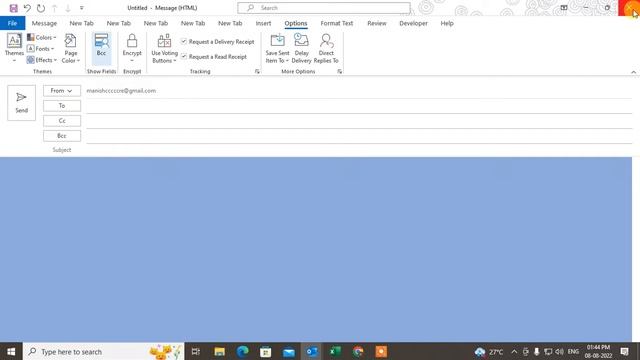Open theme Effects dropdown
640x360 pixels.
tap(42, 60)
